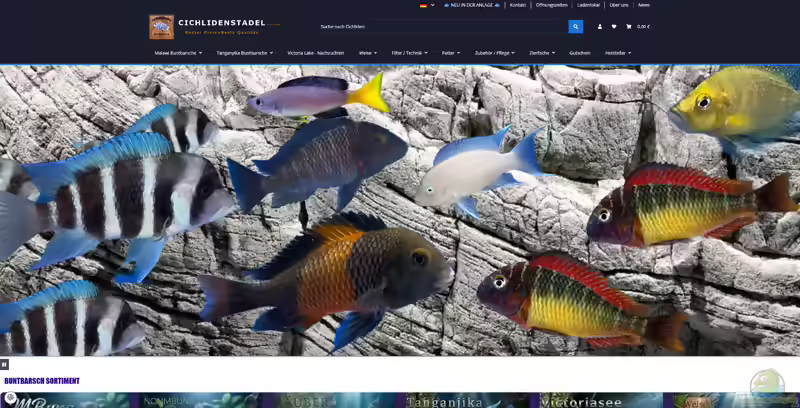Image resolution: width=800 pixels, height=408 pixels.
Task: Focus the Suche nach Cichliden search field
Action: [443, 27]
